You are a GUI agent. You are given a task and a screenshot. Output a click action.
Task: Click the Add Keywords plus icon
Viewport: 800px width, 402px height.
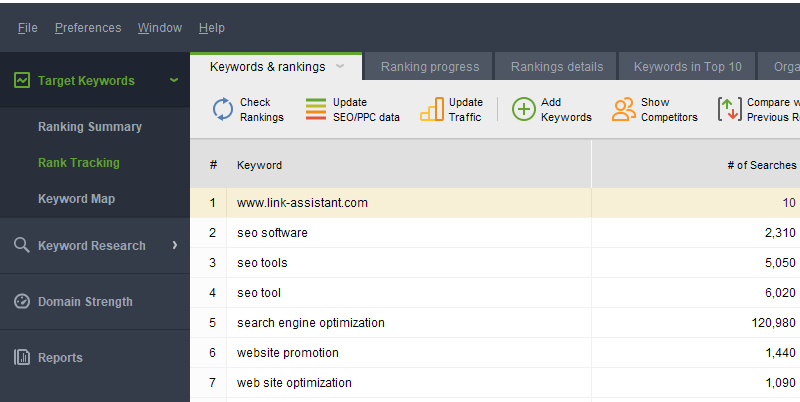click(524, 110)
